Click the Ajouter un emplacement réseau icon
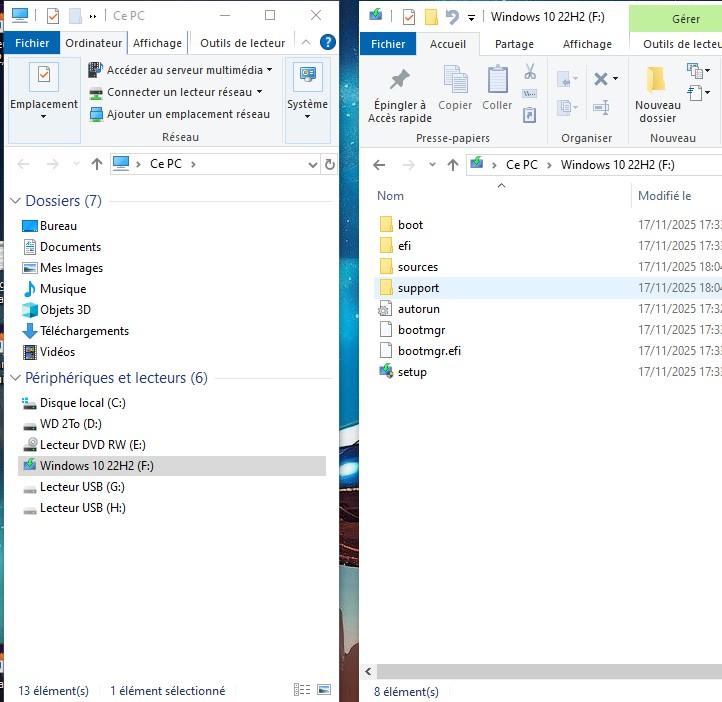Screen dimensions: 722x702 (96, 114)
